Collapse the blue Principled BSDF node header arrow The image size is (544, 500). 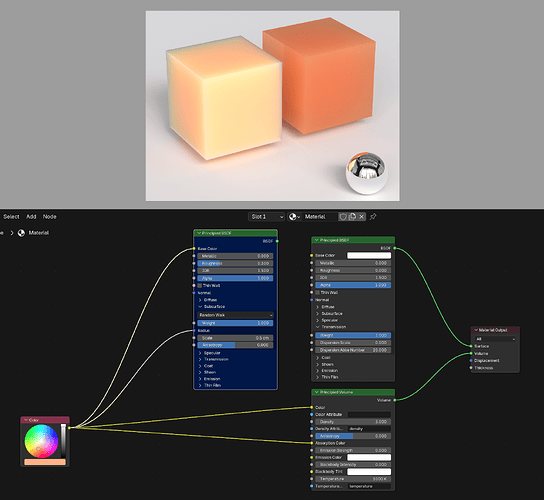(199, 233)
